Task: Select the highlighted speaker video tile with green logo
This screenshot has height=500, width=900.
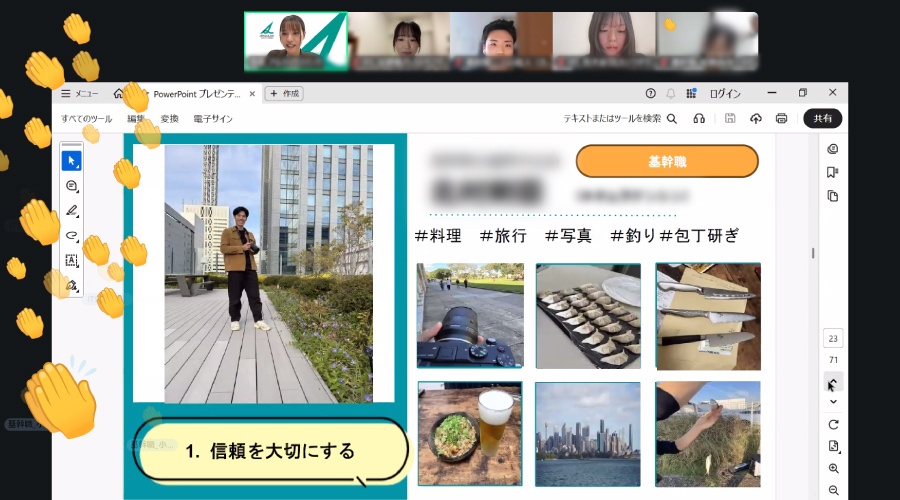Action: 296,41
